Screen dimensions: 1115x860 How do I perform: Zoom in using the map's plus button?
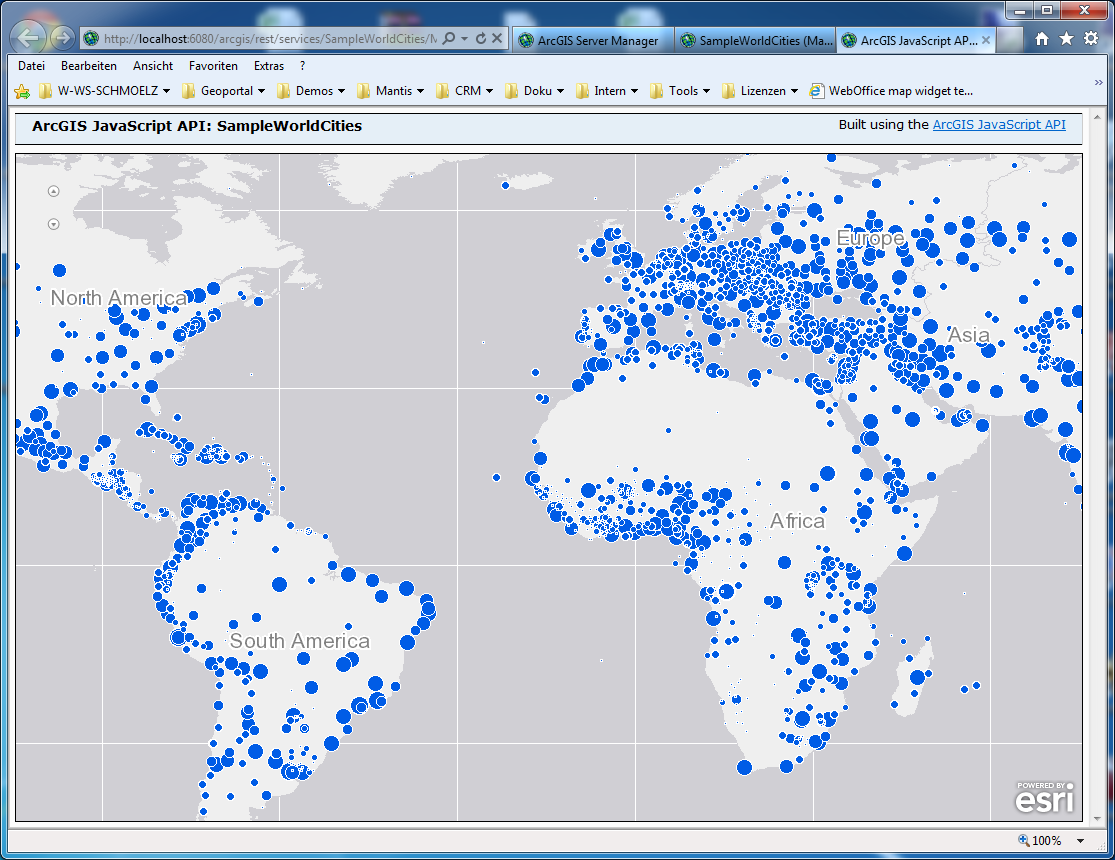coord(53,191)
